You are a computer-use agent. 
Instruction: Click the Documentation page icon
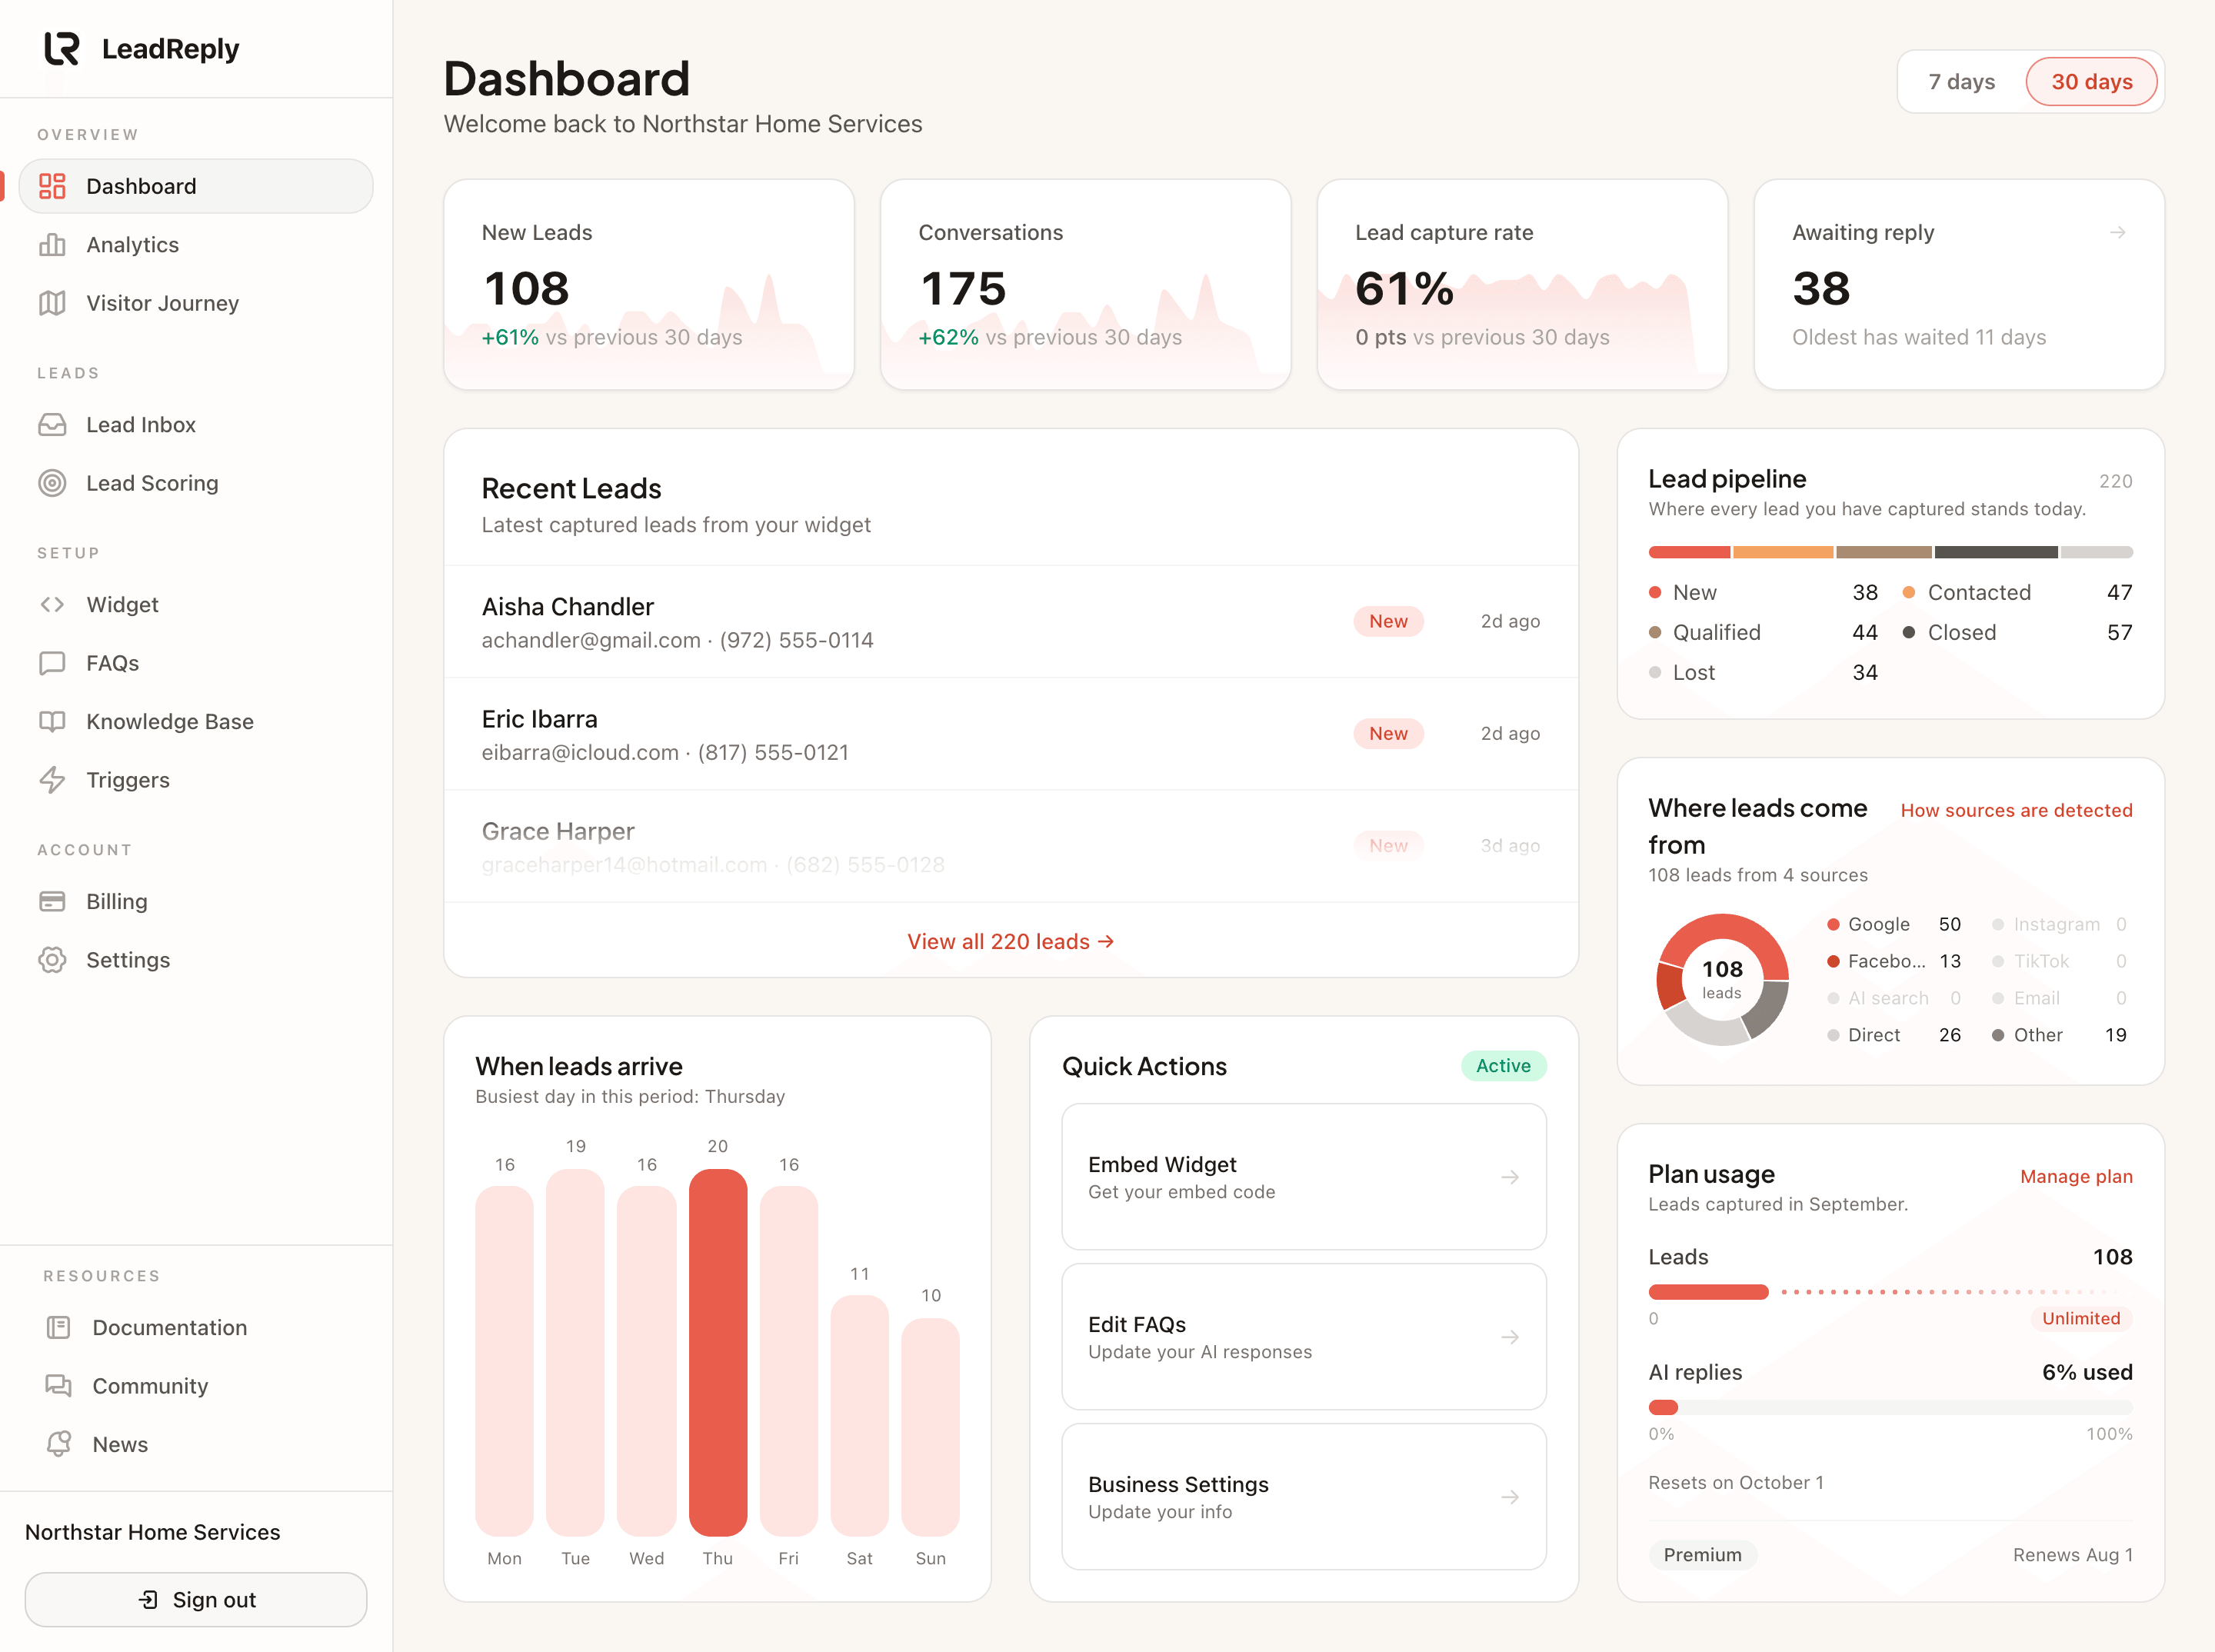click(58, 1328)
